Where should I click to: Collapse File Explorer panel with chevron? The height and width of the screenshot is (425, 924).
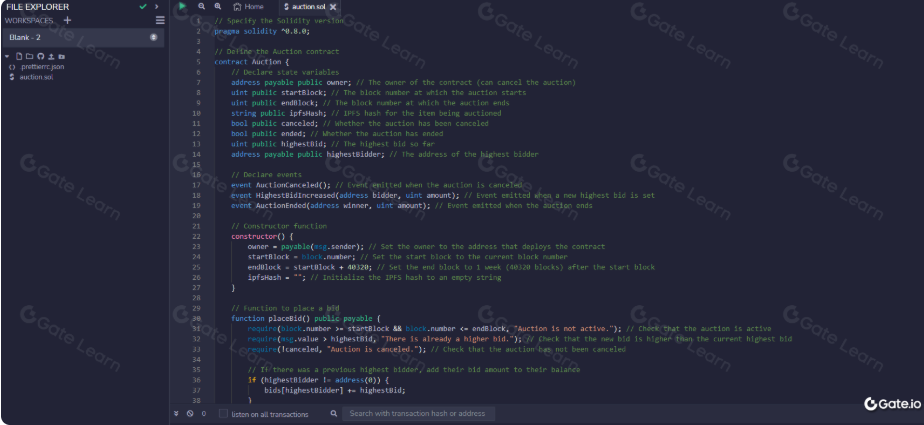(156, 6)
